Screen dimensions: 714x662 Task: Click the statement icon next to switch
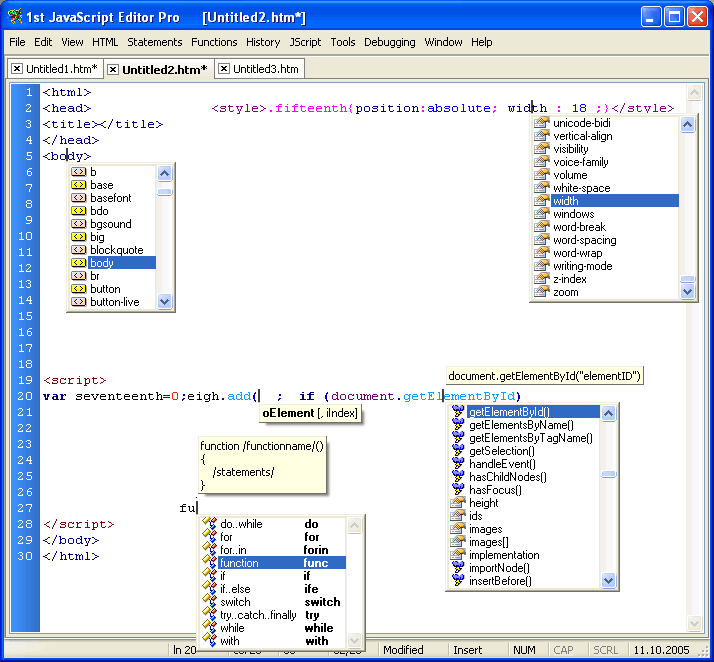pos(209,601)
